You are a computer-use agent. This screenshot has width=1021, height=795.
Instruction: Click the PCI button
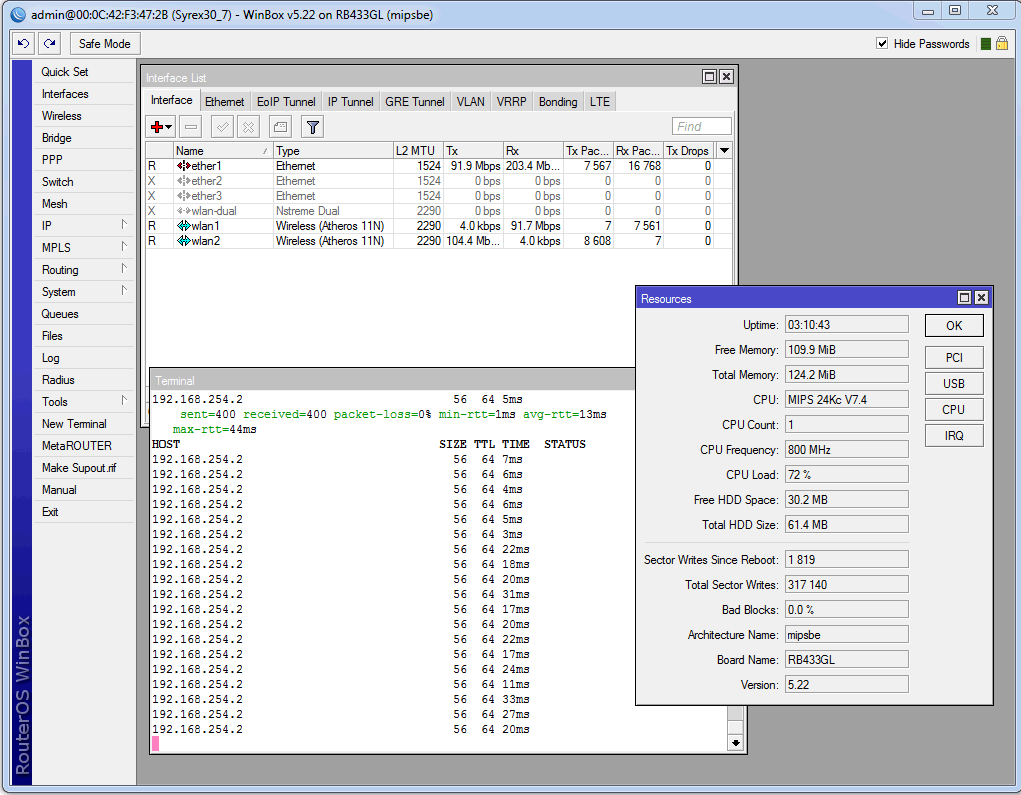(954, 357)
